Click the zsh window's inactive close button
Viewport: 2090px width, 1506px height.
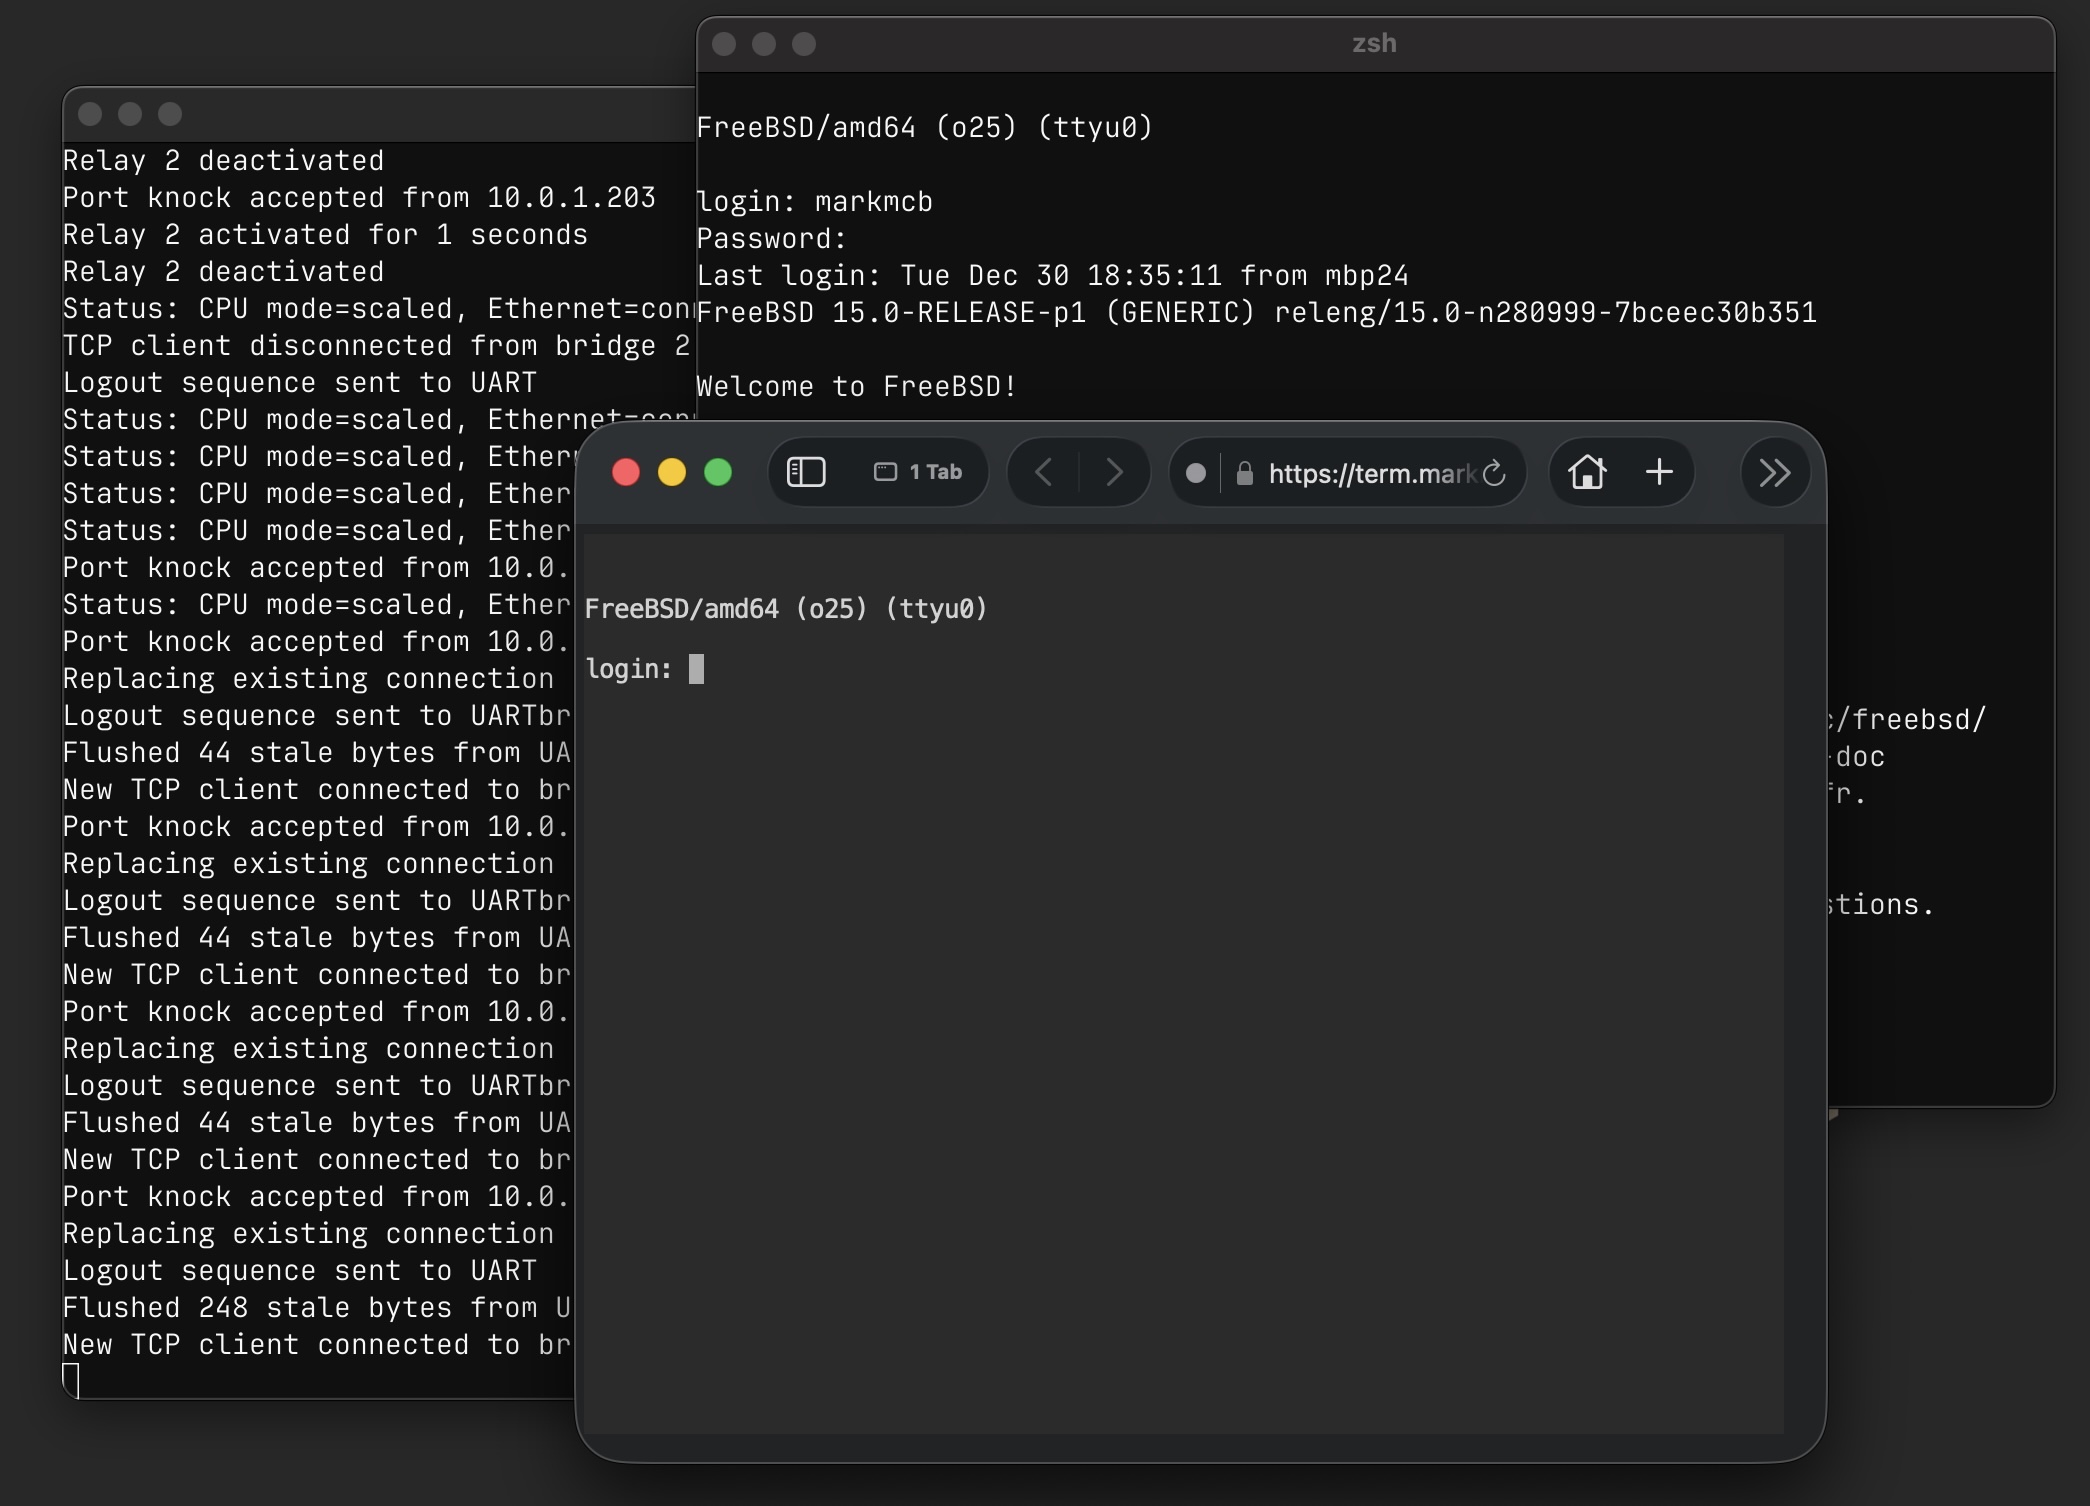coord(724,44)
